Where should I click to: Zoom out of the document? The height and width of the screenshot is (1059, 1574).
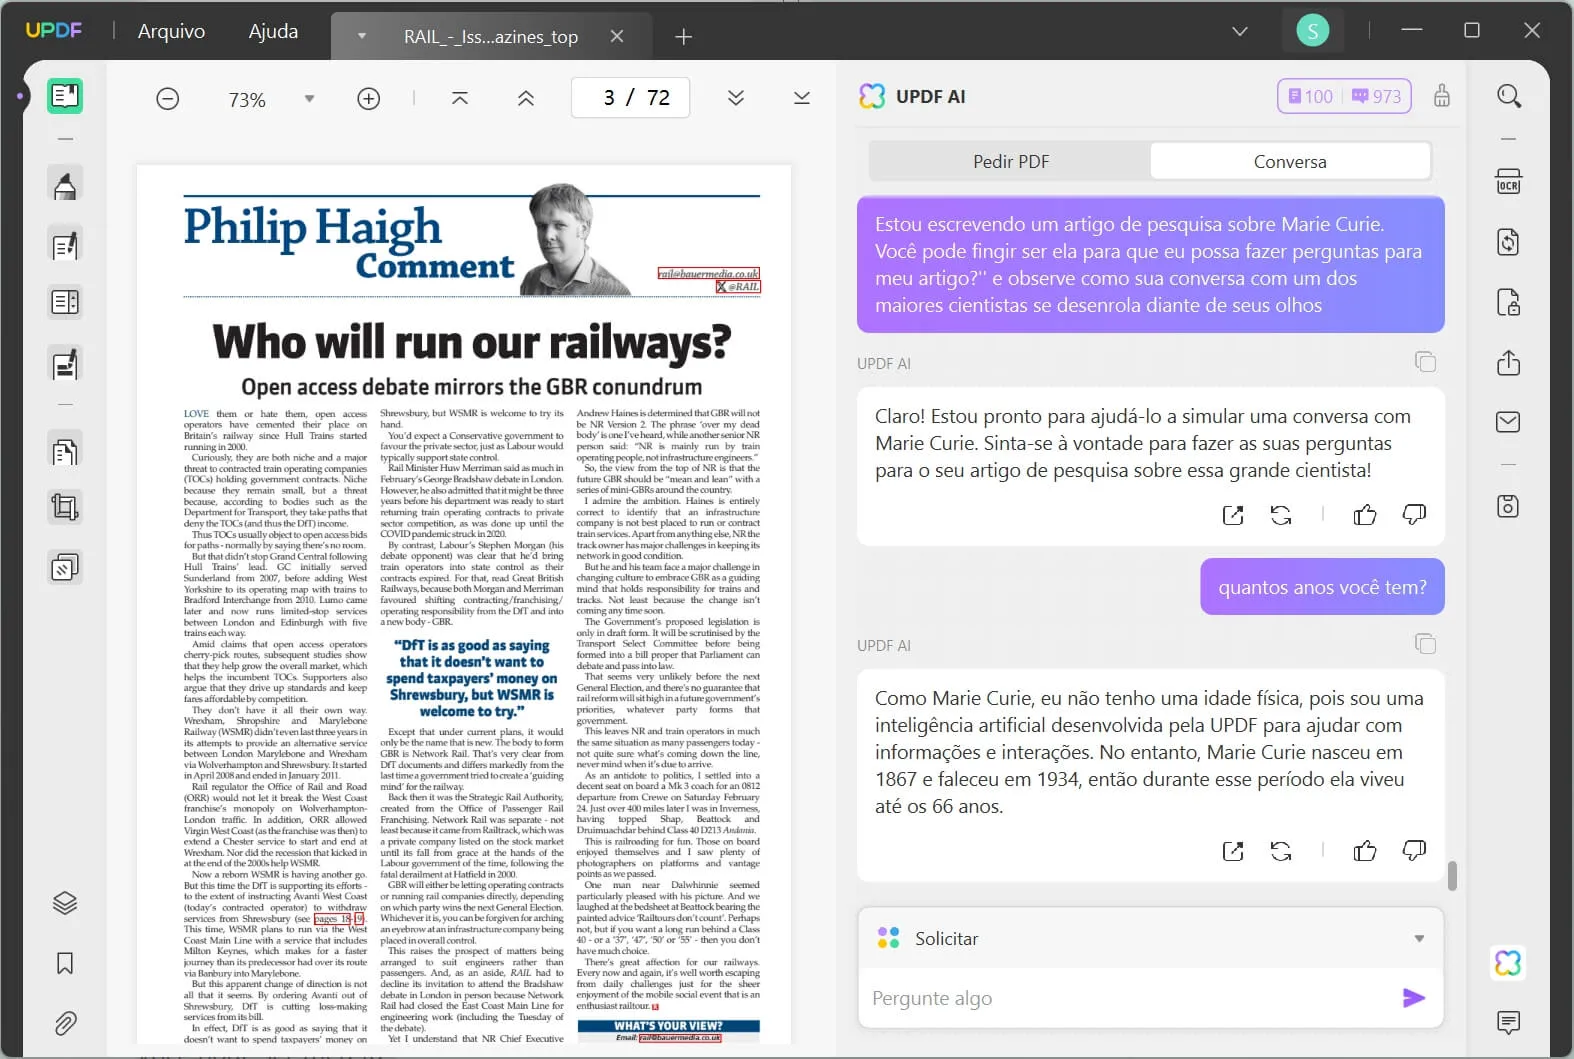click(168, 99)
